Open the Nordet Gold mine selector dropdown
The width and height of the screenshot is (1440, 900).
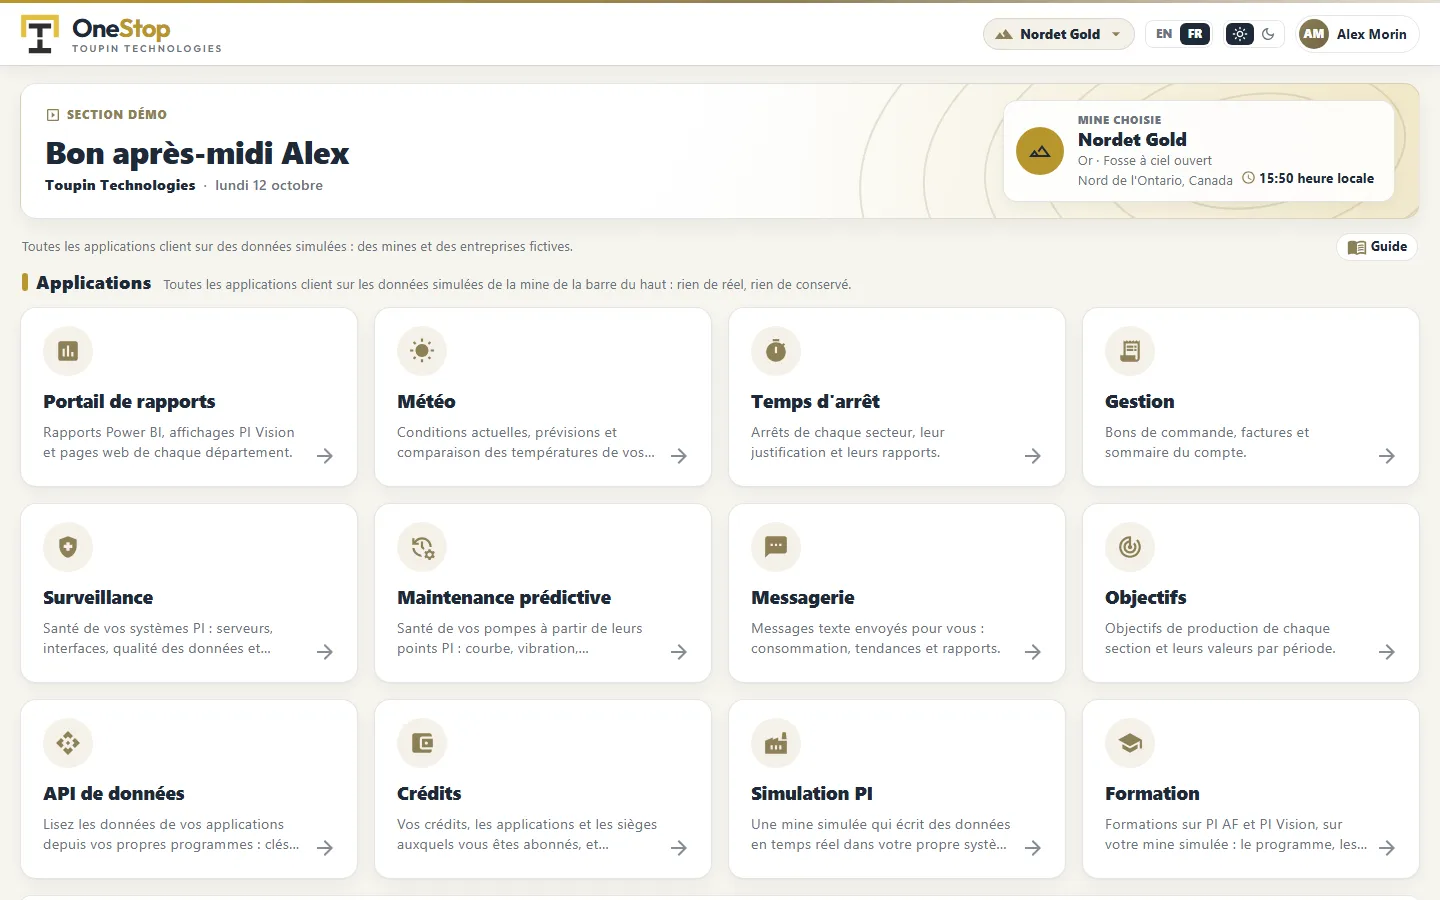point(1059,34)
